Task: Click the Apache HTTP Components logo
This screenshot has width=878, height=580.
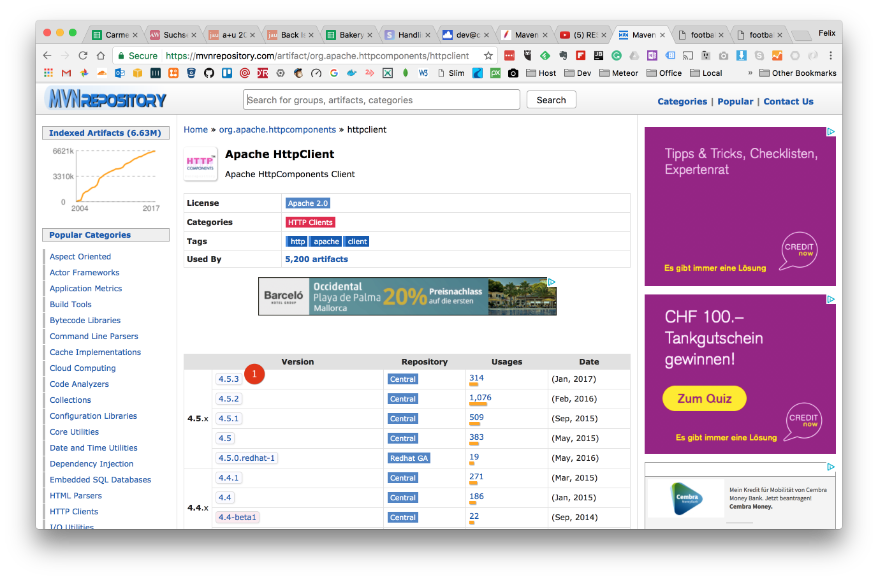Action: pos(200,164)
